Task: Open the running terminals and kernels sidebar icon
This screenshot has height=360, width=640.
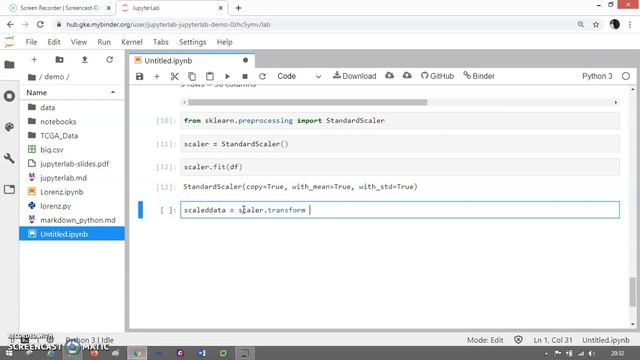Action: coord(9,96)
